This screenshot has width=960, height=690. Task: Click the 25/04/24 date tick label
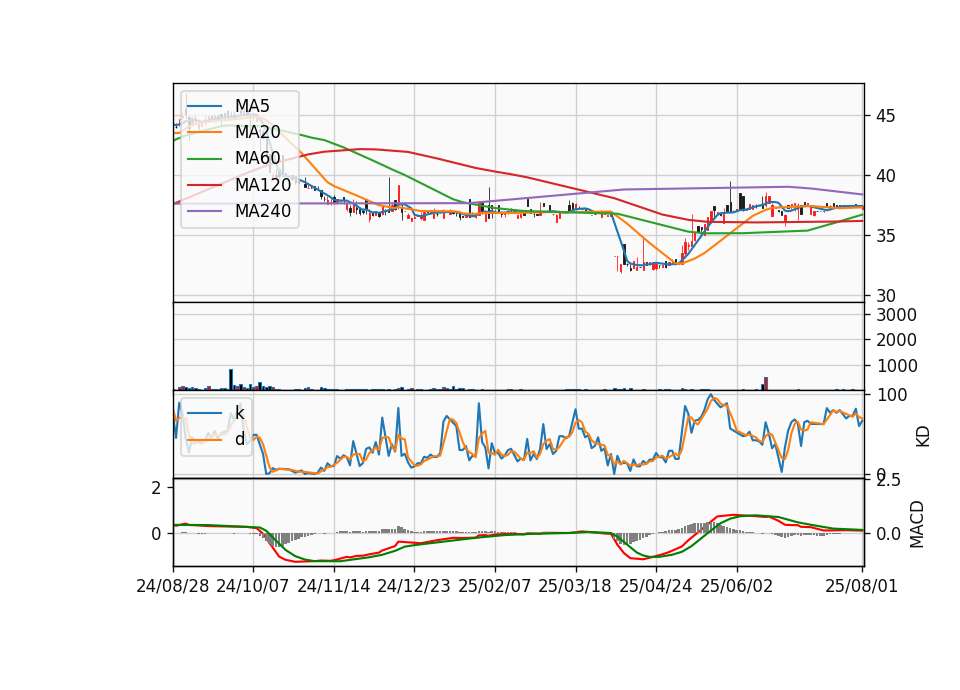click(656, 587)
